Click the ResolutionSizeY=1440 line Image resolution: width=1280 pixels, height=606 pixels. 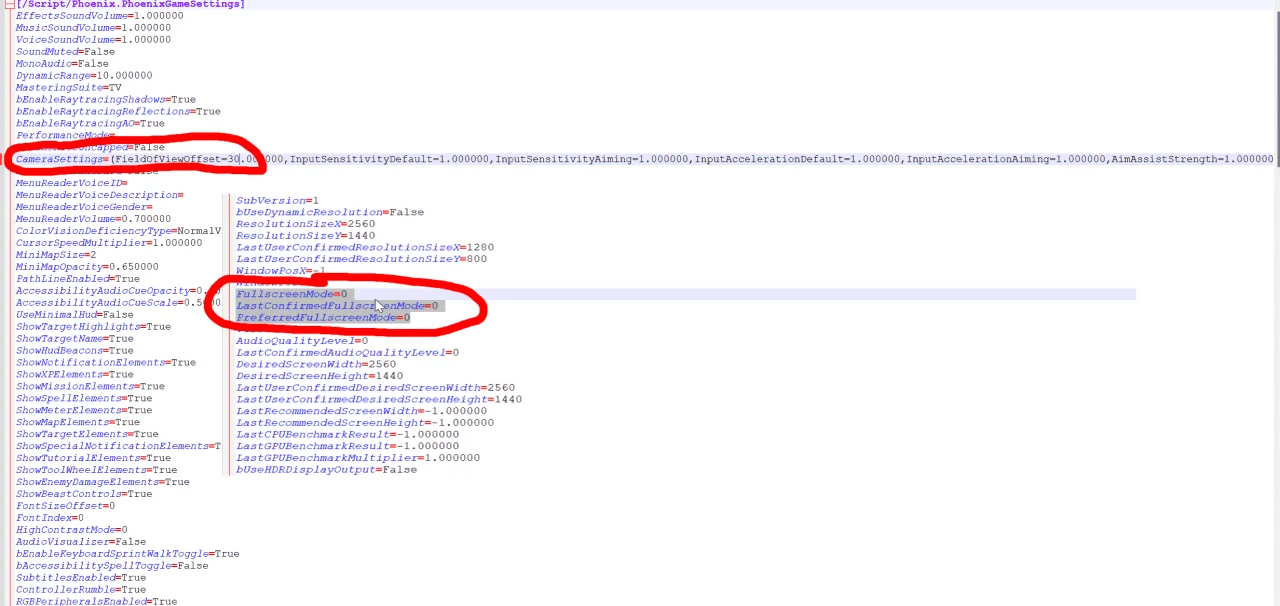[306, 237]
